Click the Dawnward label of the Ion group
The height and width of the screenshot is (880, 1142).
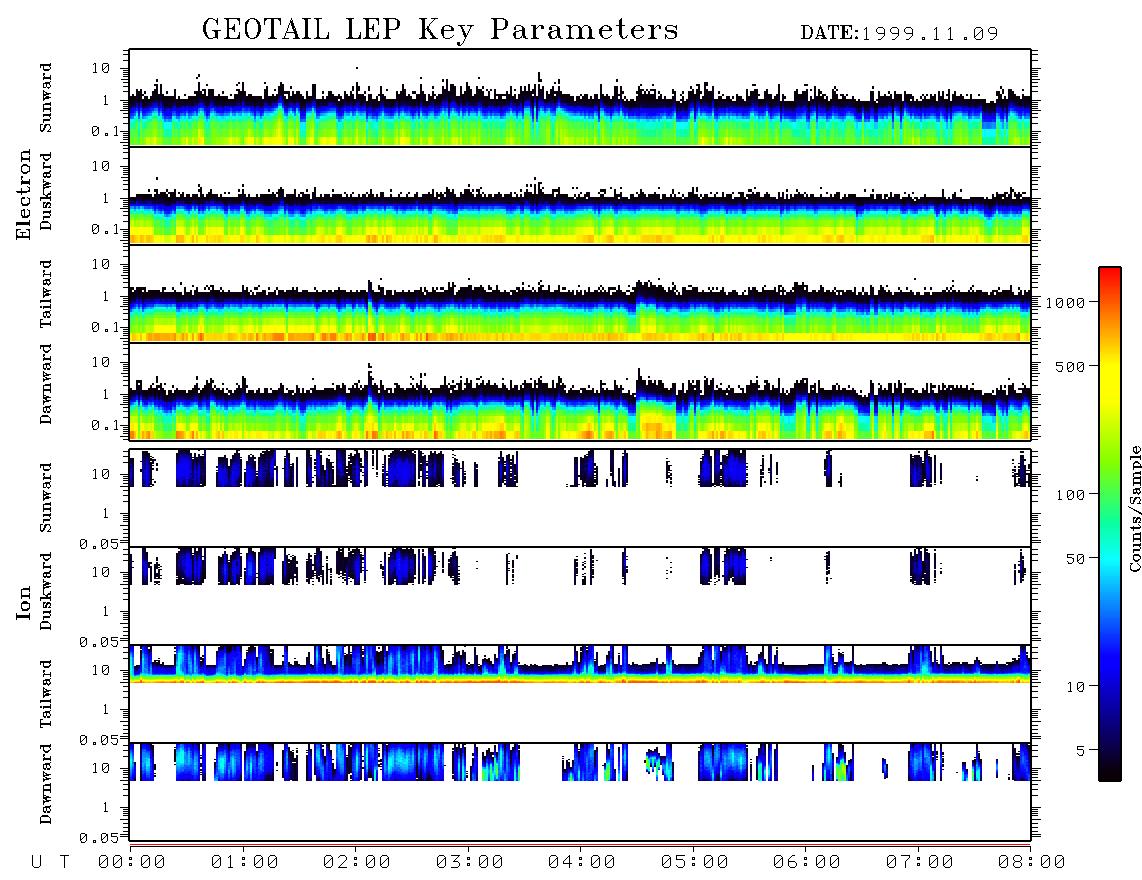(46, 784)
